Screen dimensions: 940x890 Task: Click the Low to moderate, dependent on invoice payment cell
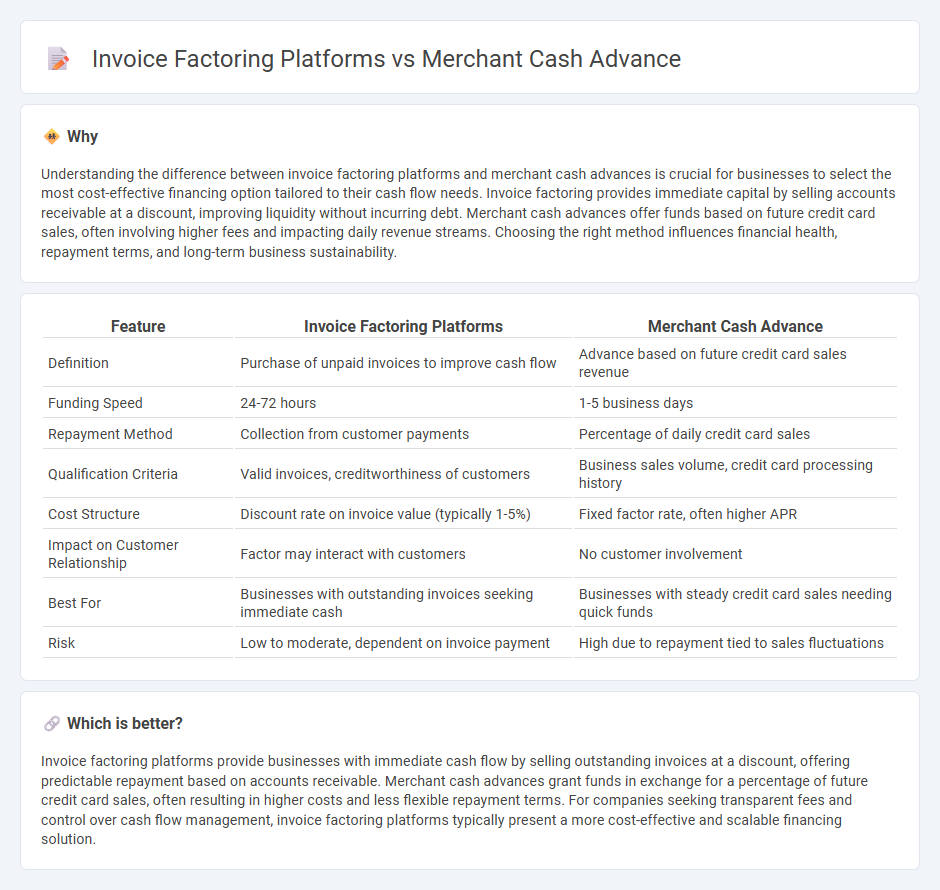click(403, 643)
